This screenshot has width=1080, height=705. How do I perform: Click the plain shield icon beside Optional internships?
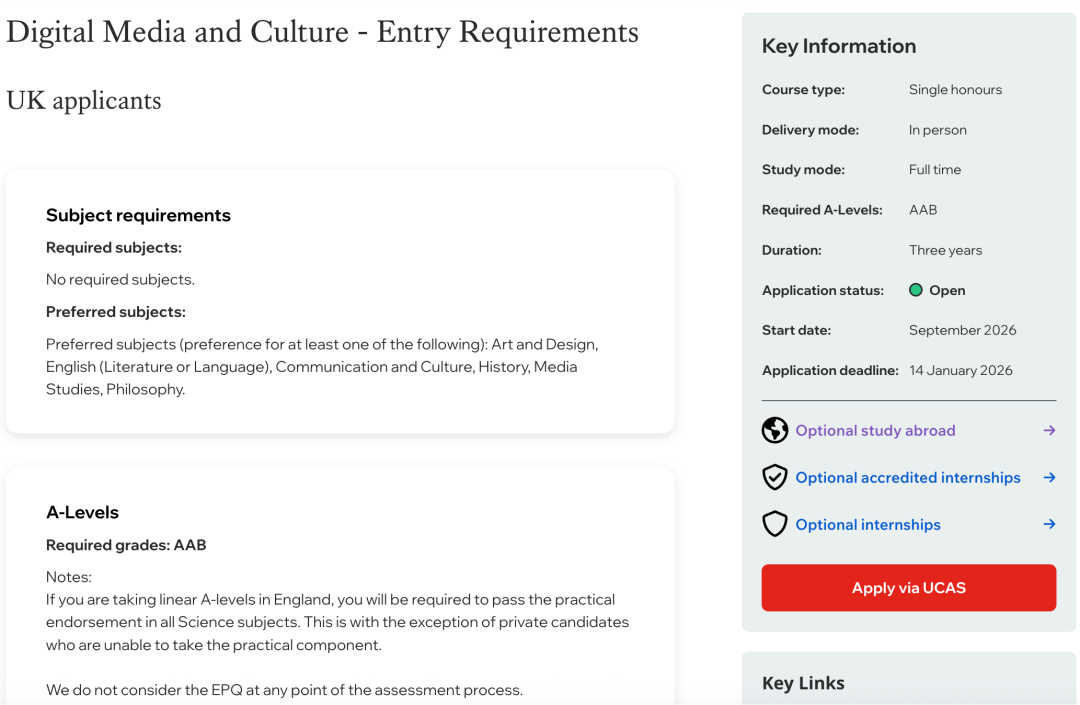point(775,524)
